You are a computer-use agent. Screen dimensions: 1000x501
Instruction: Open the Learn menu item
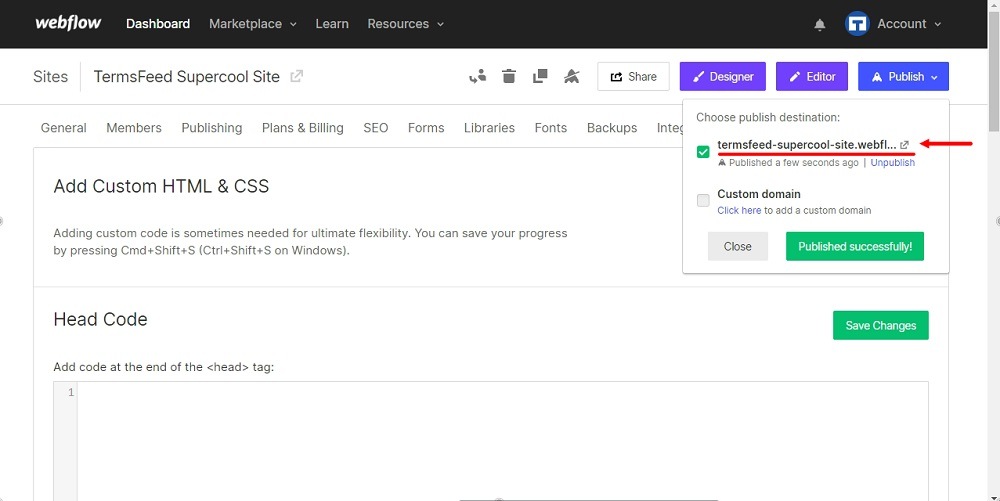coord(332,24)
